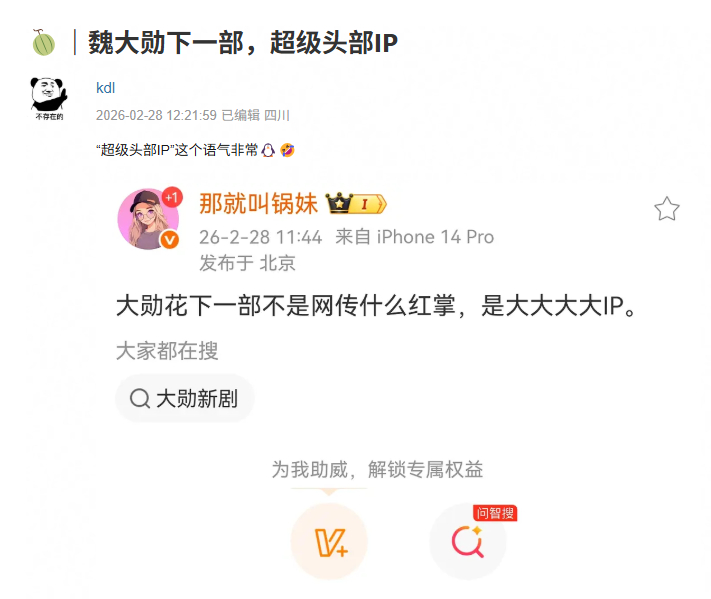Image resolution: width=711 pixels, height=599 pixels.
Task: Click the post timestamp 26-2-28 11:44
Action: pyautogui.click(x=260, y=237)
